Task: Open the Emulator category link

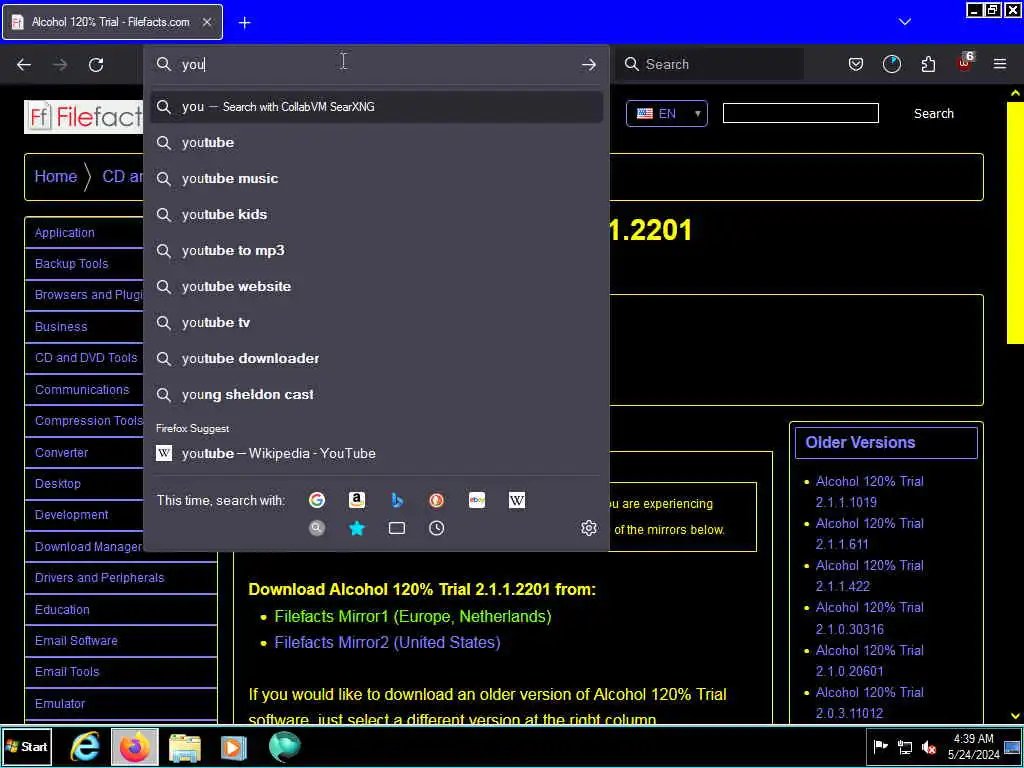Action: click(60, 703)
